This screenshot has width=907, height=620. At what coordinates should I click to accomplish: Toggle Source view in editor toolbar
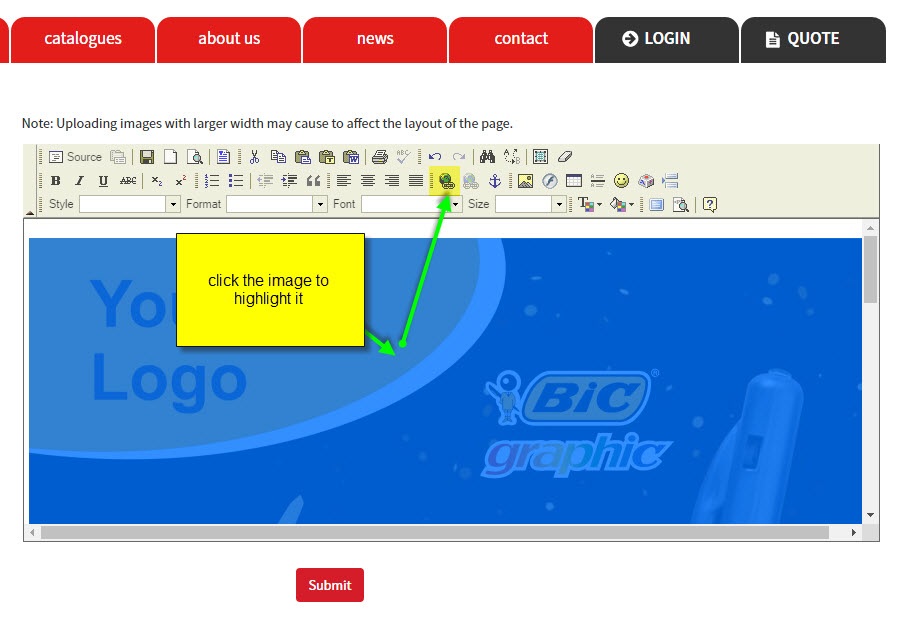(x=75, y=157)
